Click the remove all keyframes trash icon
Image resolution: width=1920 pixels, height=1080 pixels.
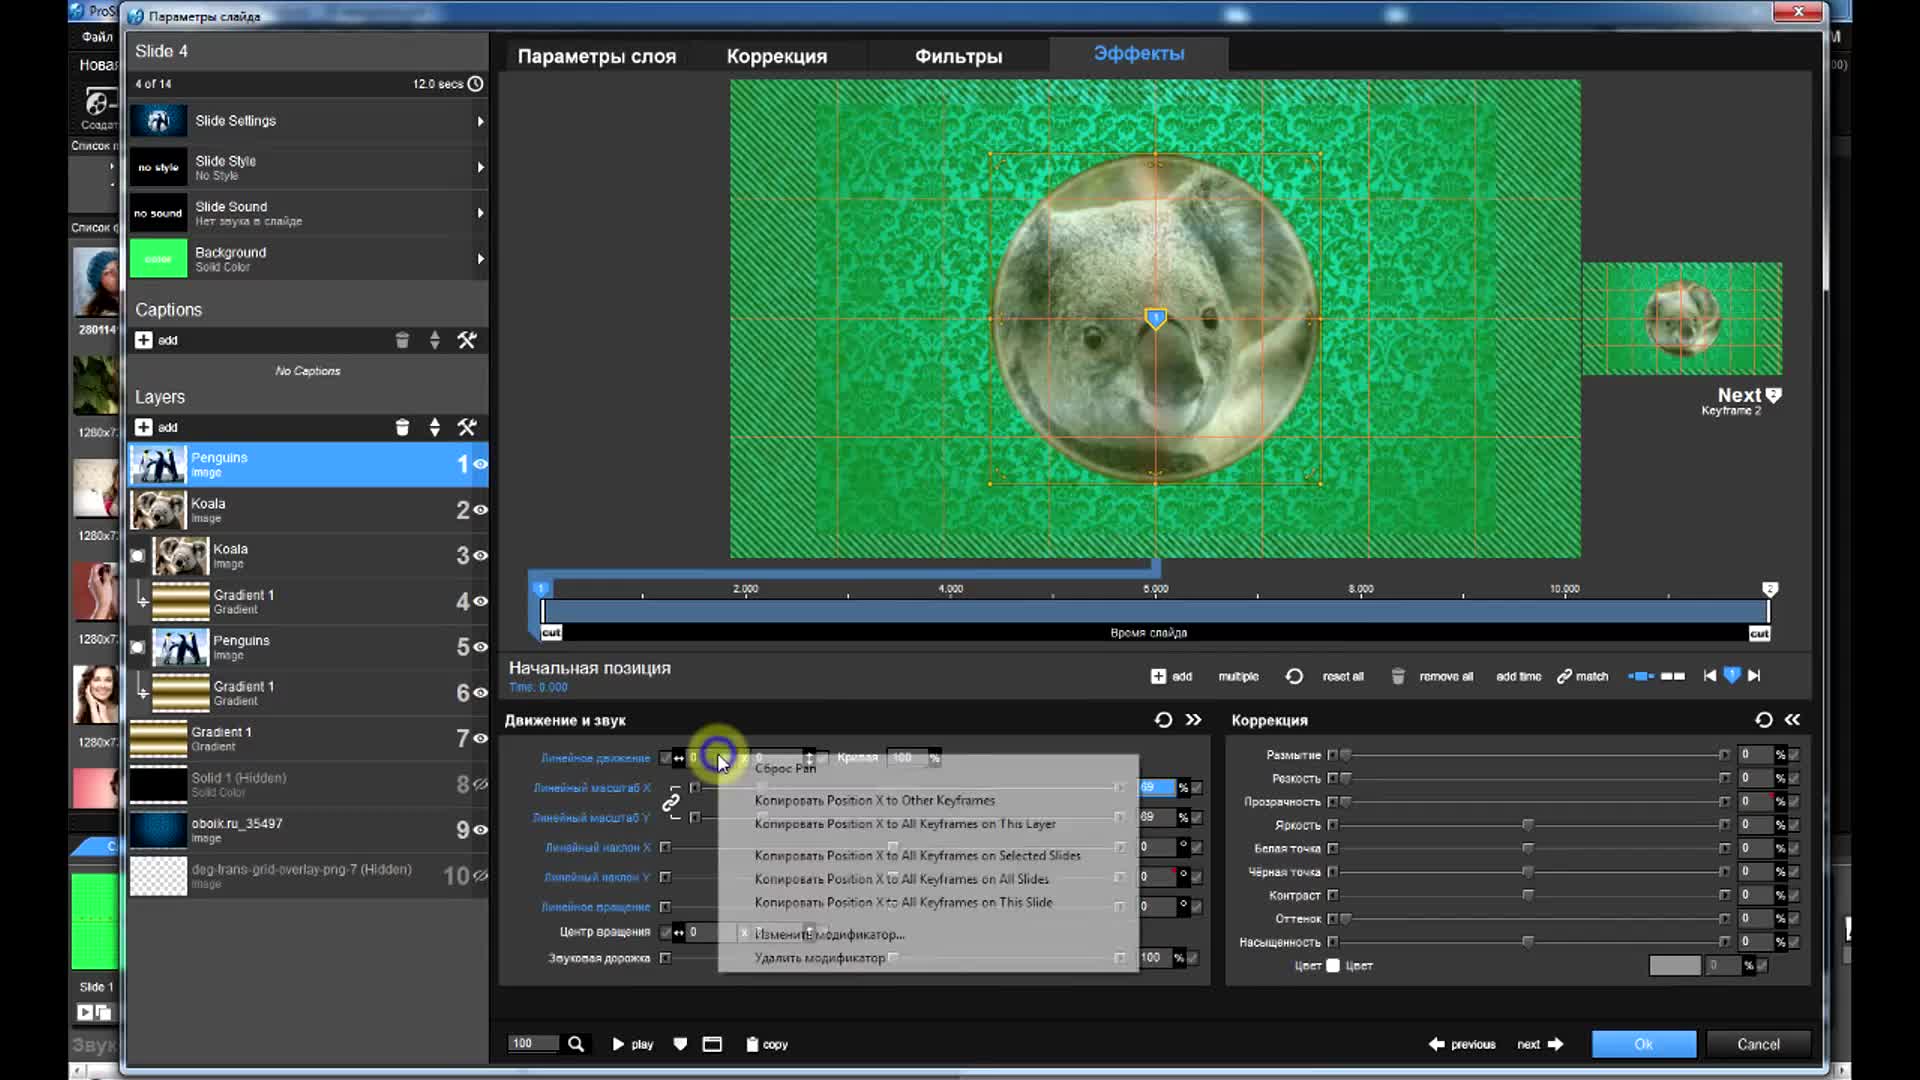click(x=1398, y=676)
